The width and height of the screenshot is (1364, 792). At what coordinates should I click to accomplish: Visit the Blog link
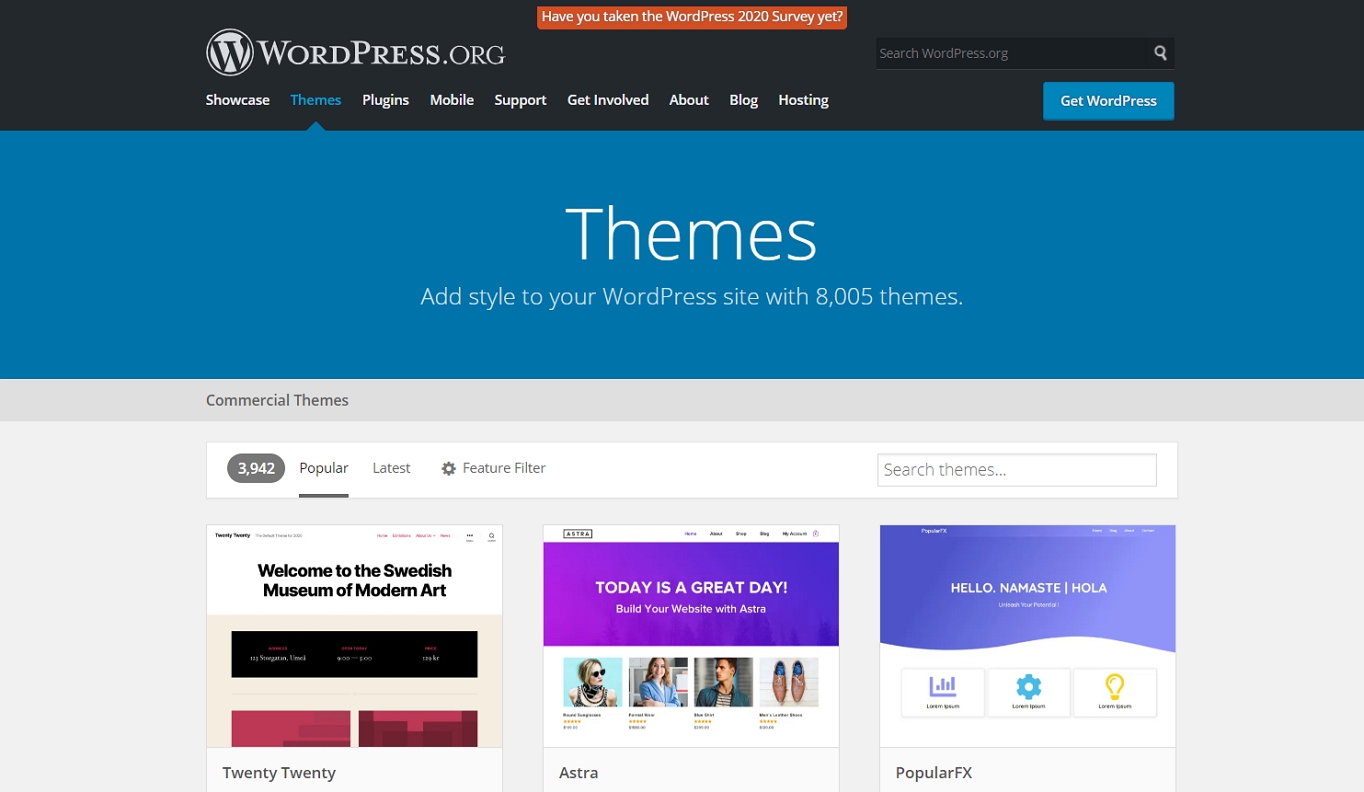coord(744,100)
